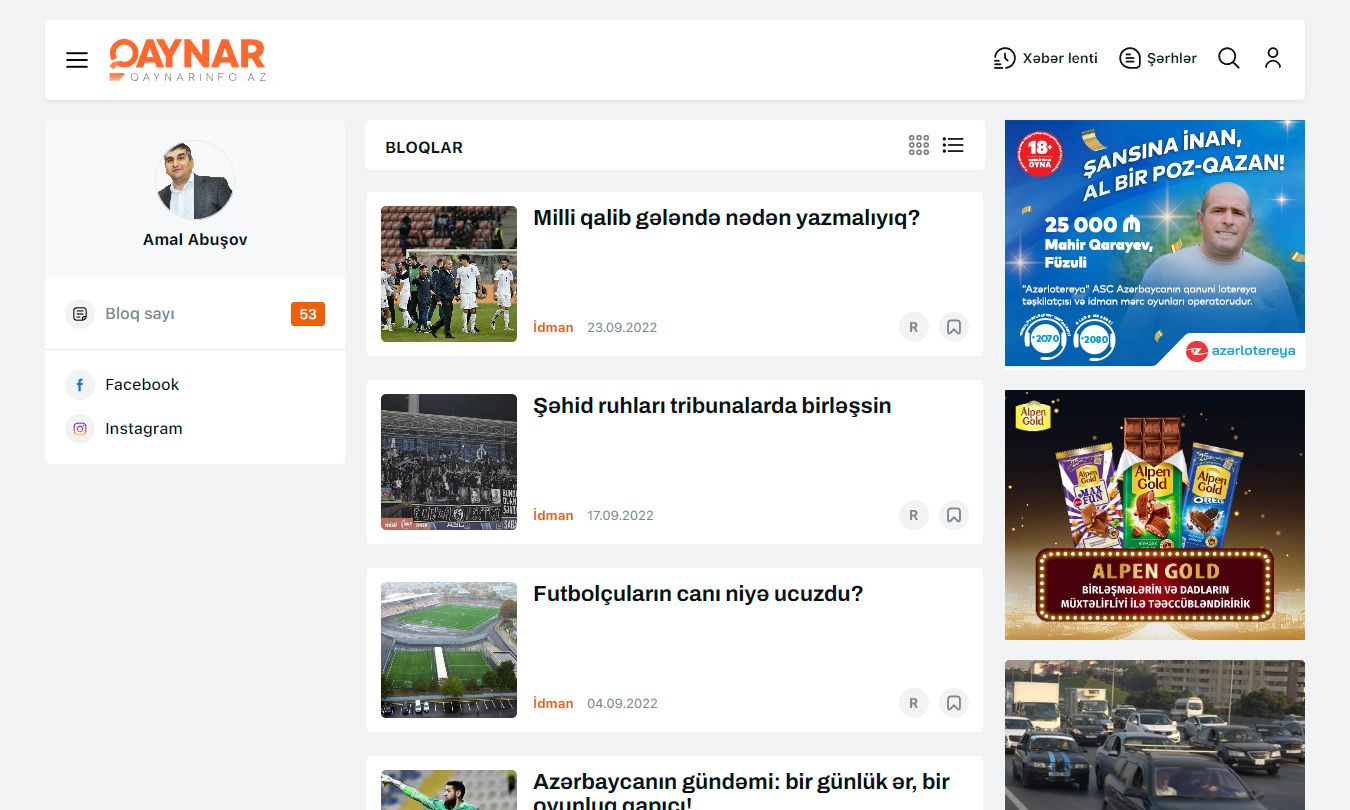This screenshot has width=1350, height=810.
Task: Click Amal Abuşov's profile photo
Action: click(x=195, y=180)
